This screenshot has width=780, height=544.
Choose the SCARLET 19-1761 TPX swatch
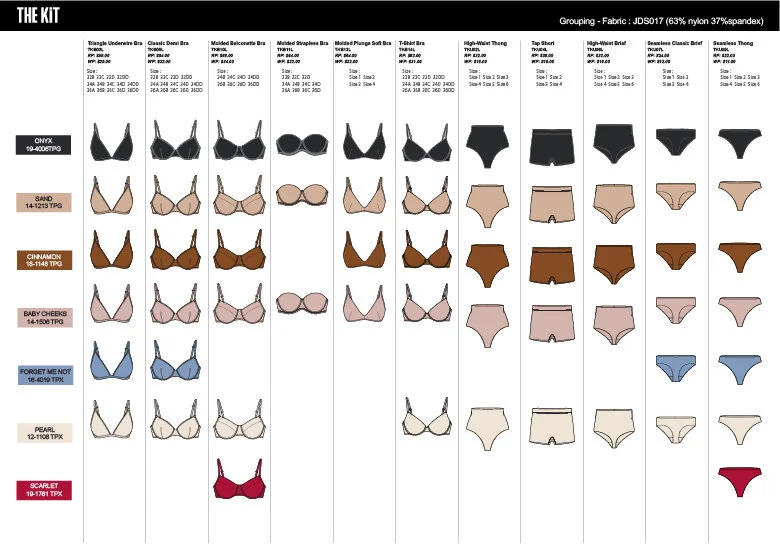44,490
